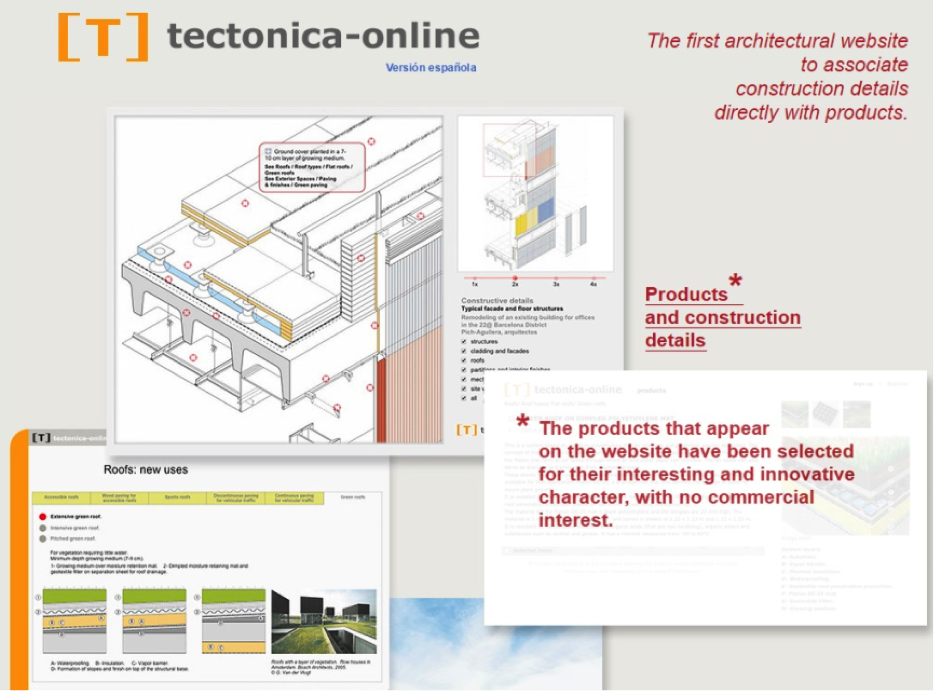Image resolution: width=934 pixels, height=691 pixels.
Task: Toggle the roofs layer checkbox
Action: (464, 360)
